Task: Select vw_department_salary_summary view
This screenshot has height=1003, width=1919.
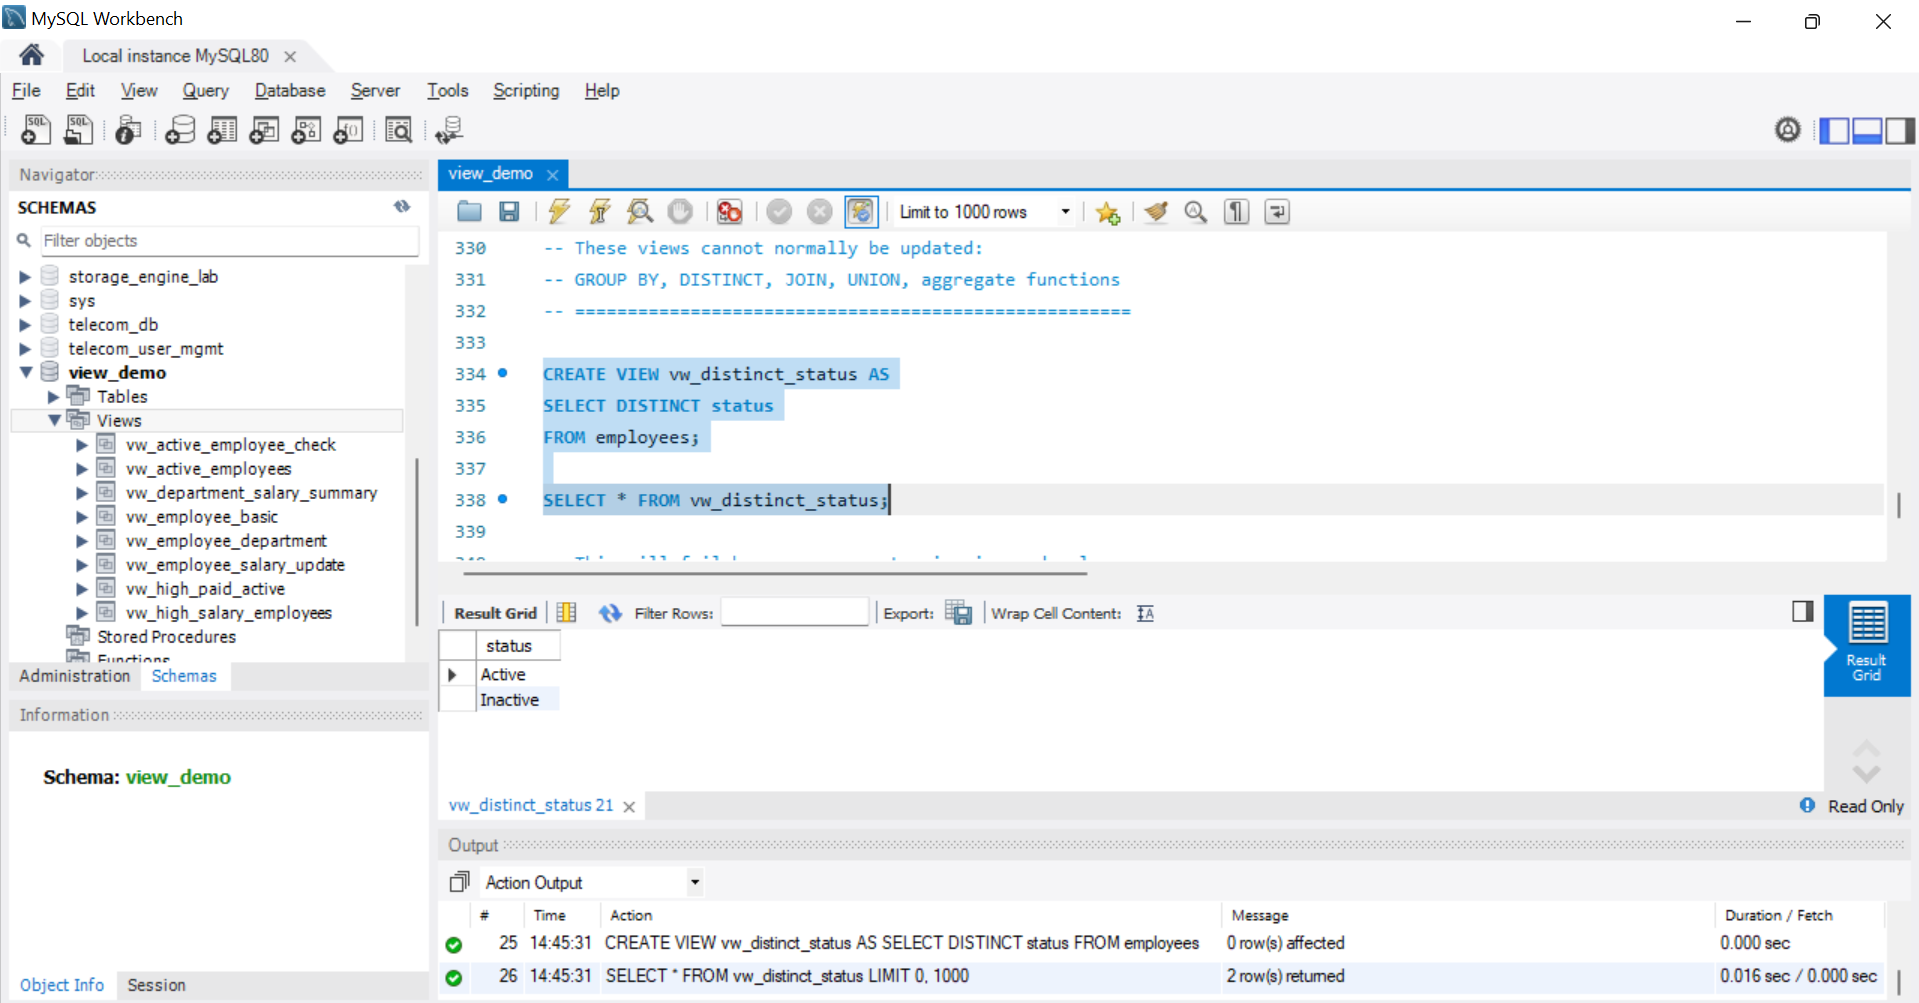Action: coord(251,493)
